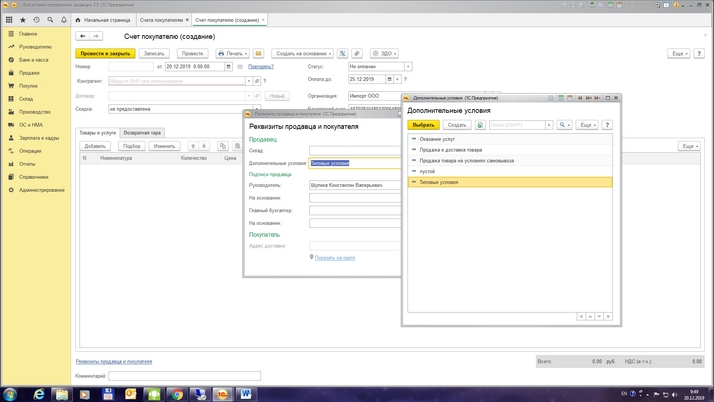
Task: Click the back navigation arrow button
Action: pyautogui.click(x=82, y=36)
